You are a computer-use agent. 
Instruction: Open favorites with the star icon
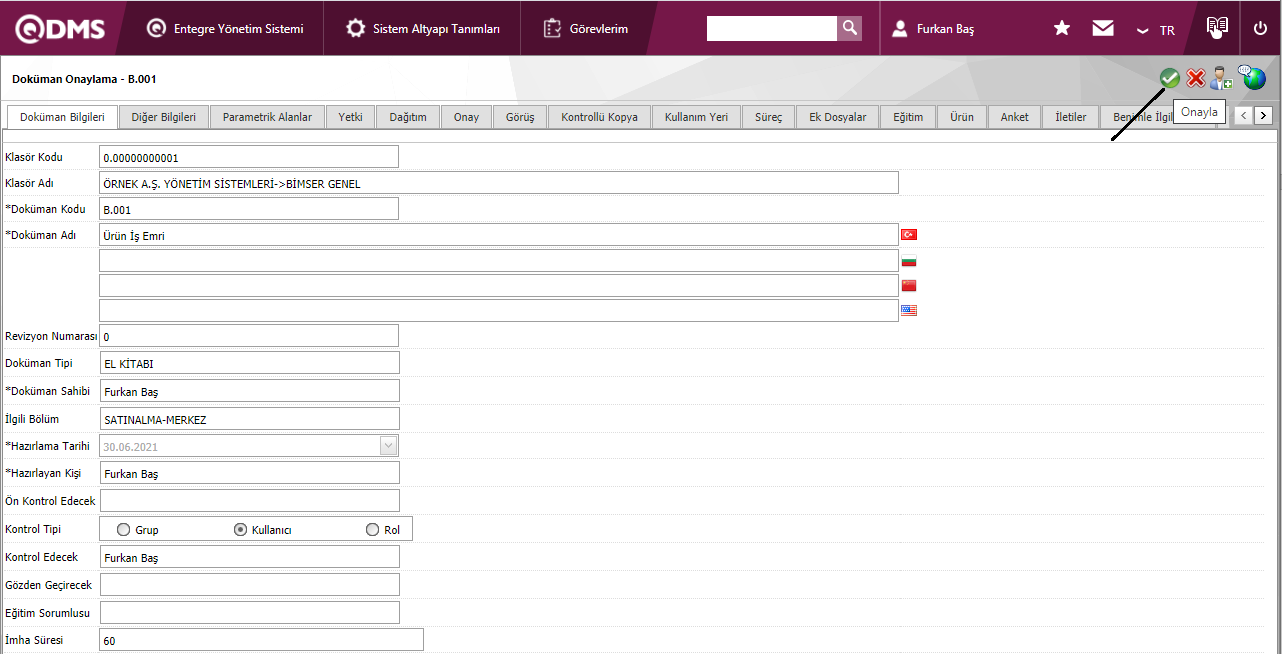[1062, 28]
